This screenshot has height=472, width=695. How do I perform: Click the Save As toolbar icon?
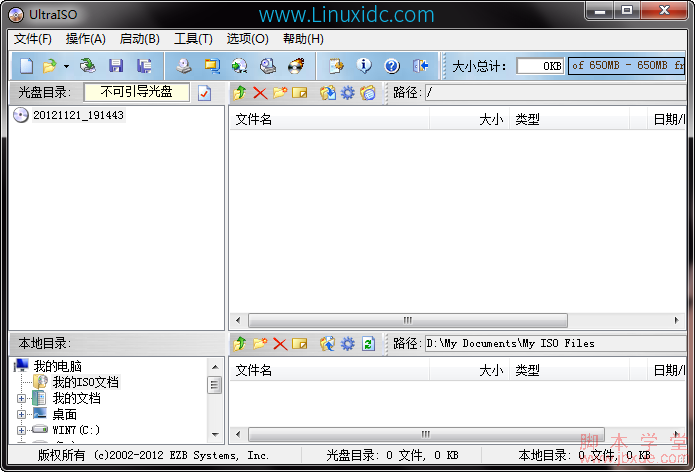point(144,66)
